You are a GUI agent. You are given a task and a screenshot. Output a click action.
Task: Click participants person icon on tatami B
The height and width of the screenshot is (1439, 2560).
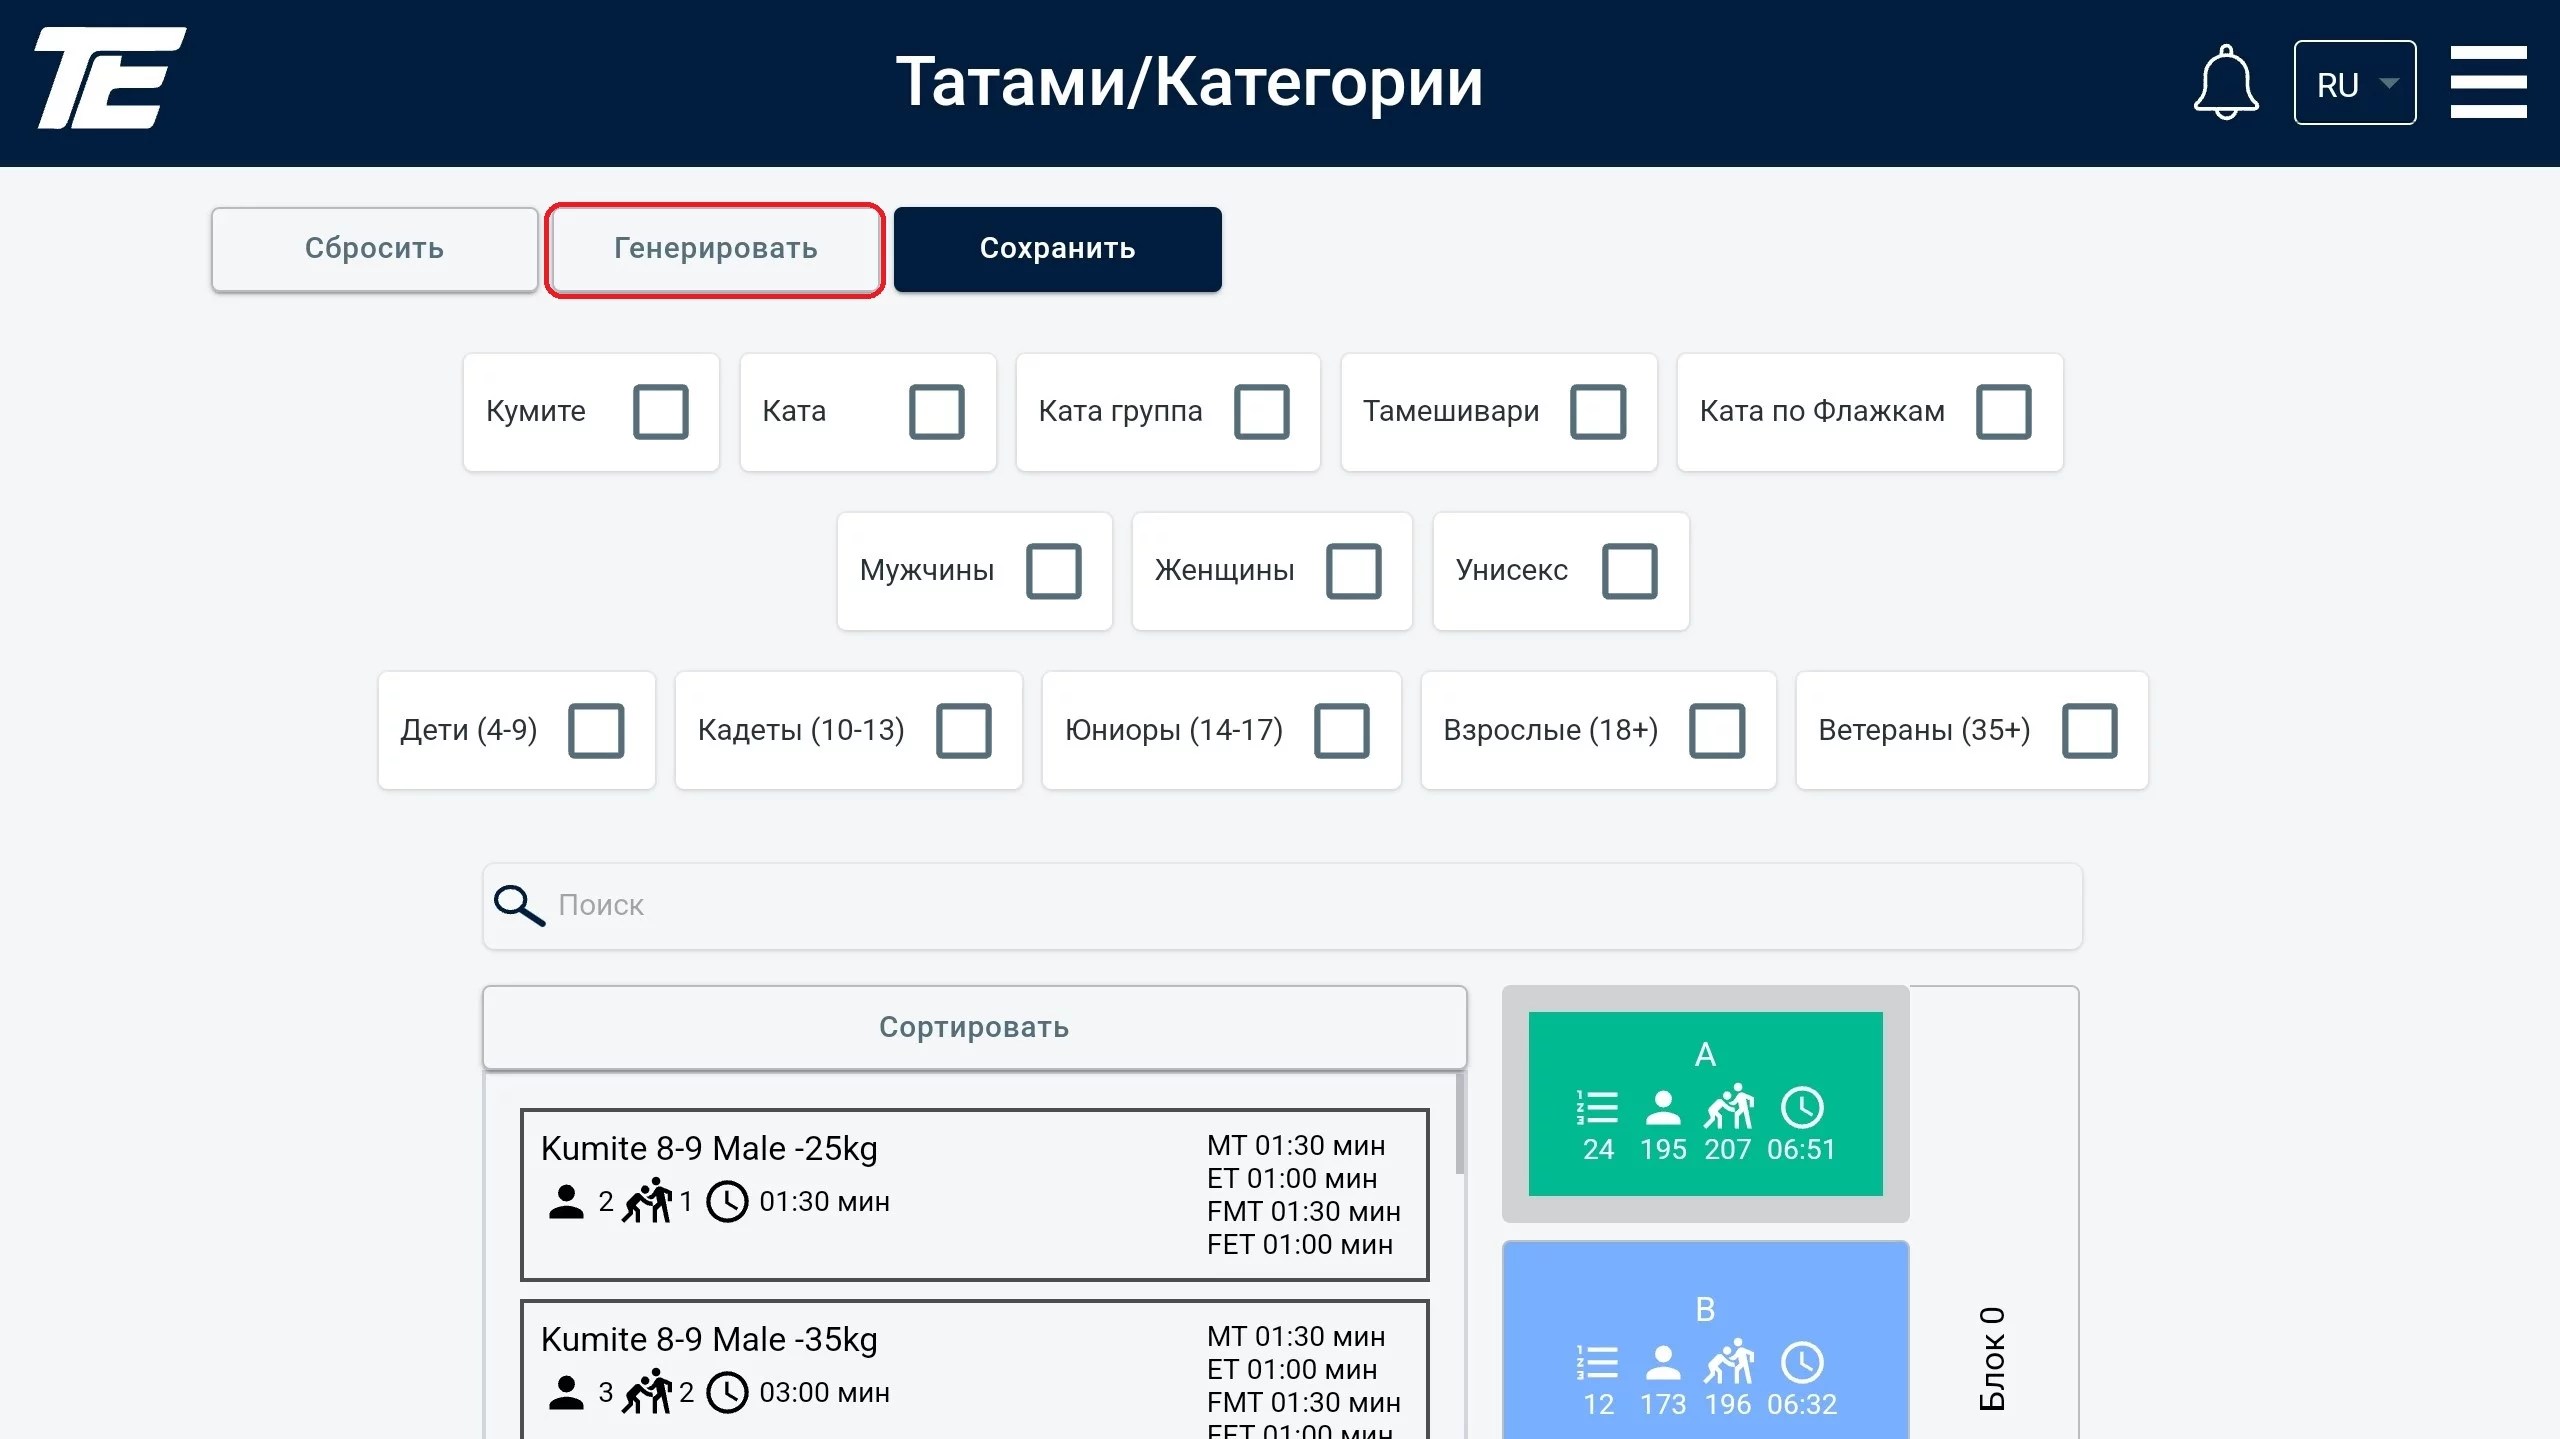(1663, 1362)
